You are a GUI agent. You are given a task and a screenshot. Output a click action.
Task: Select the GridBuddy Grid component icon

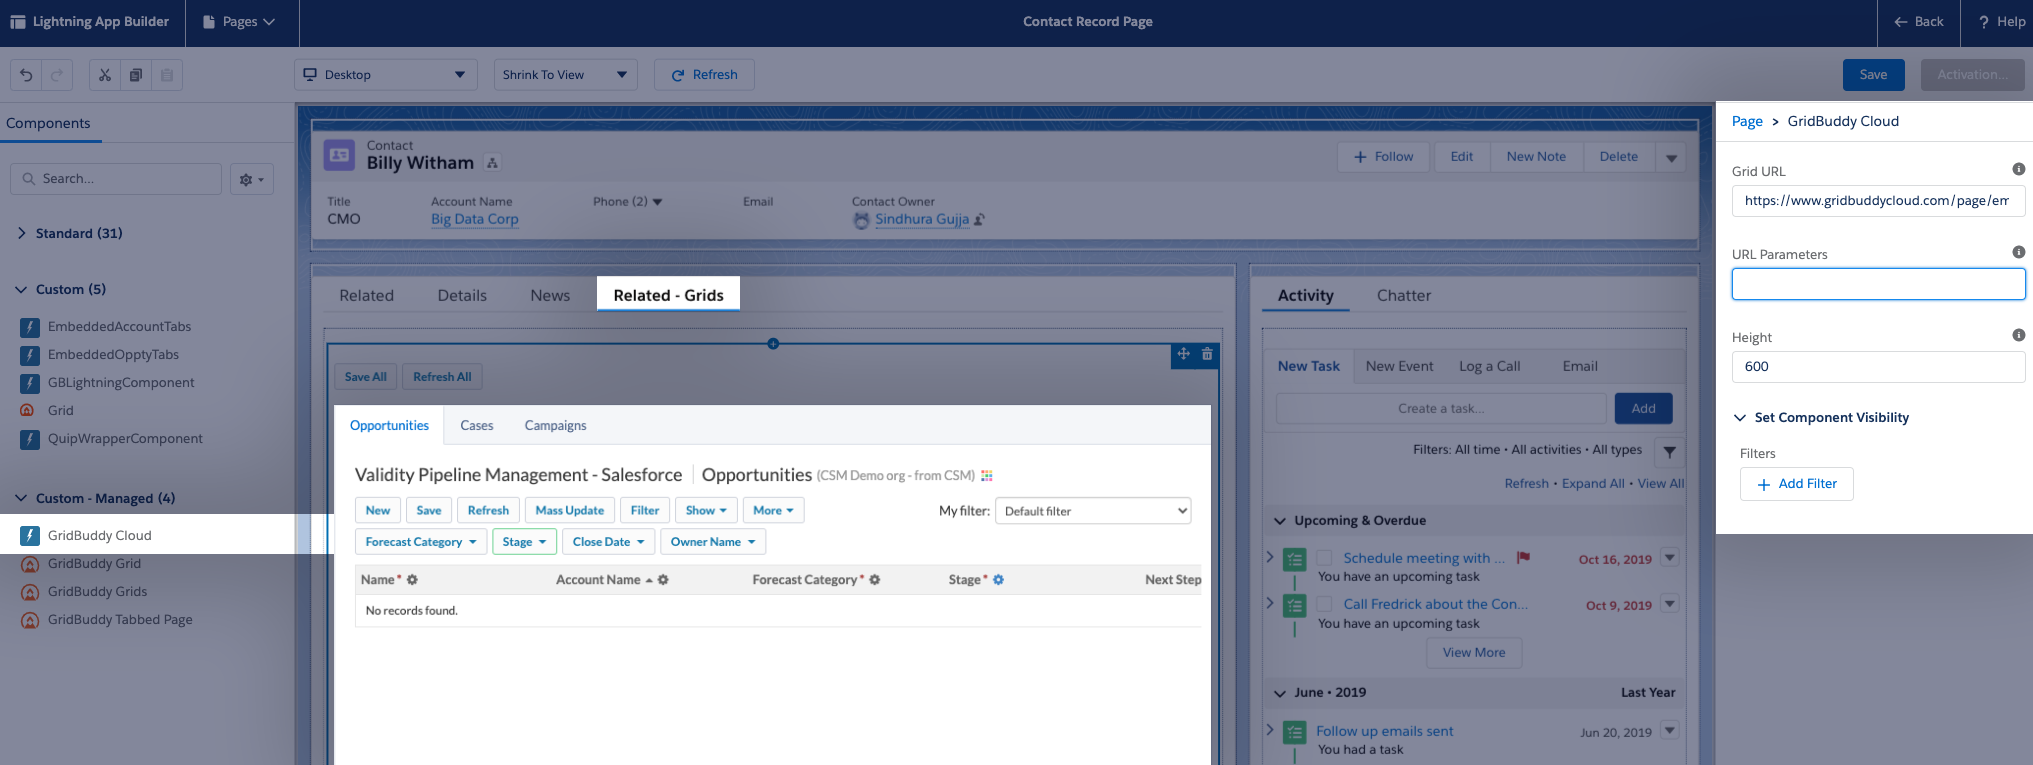click(30, 564)
